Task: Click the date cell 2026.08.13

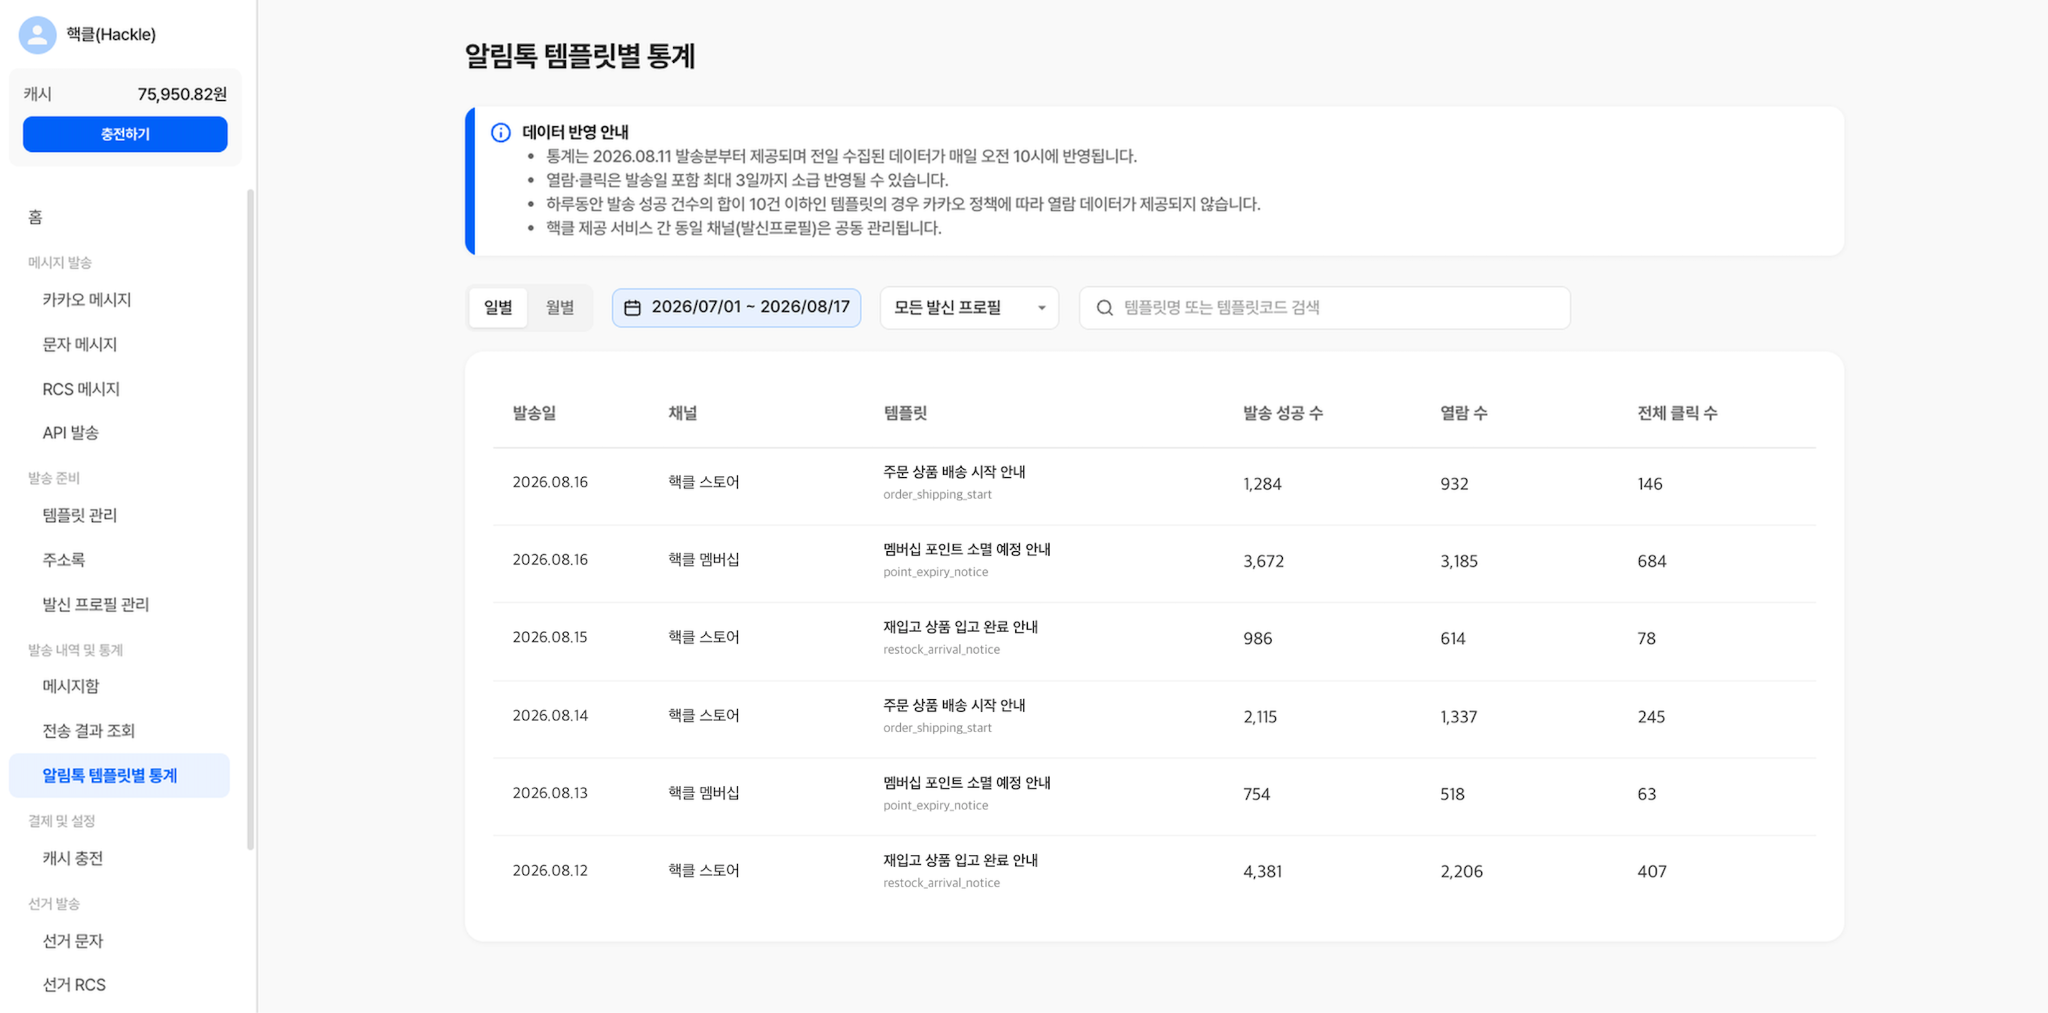Action: (x=550, y=794)
